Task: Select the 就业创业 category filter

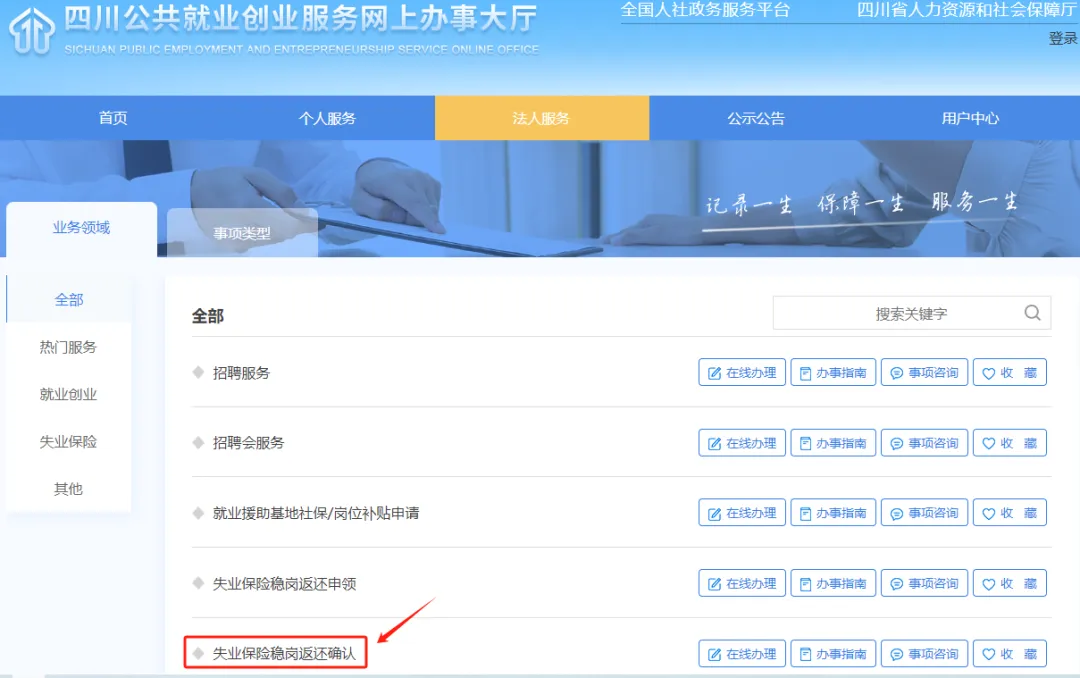Action: coord(67,394)
